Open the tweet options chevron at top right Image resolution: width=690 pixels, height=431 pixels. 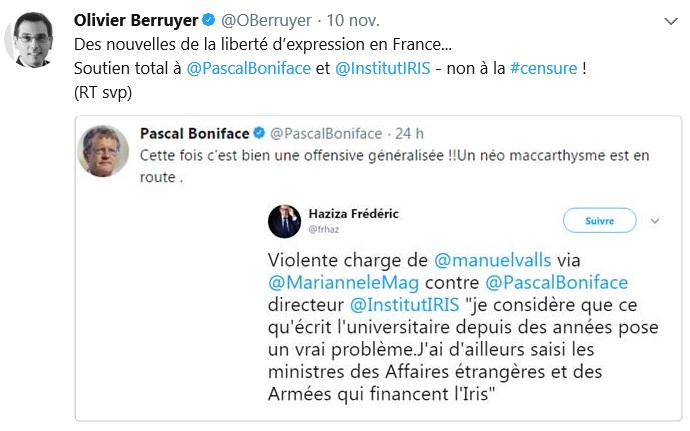671,21
